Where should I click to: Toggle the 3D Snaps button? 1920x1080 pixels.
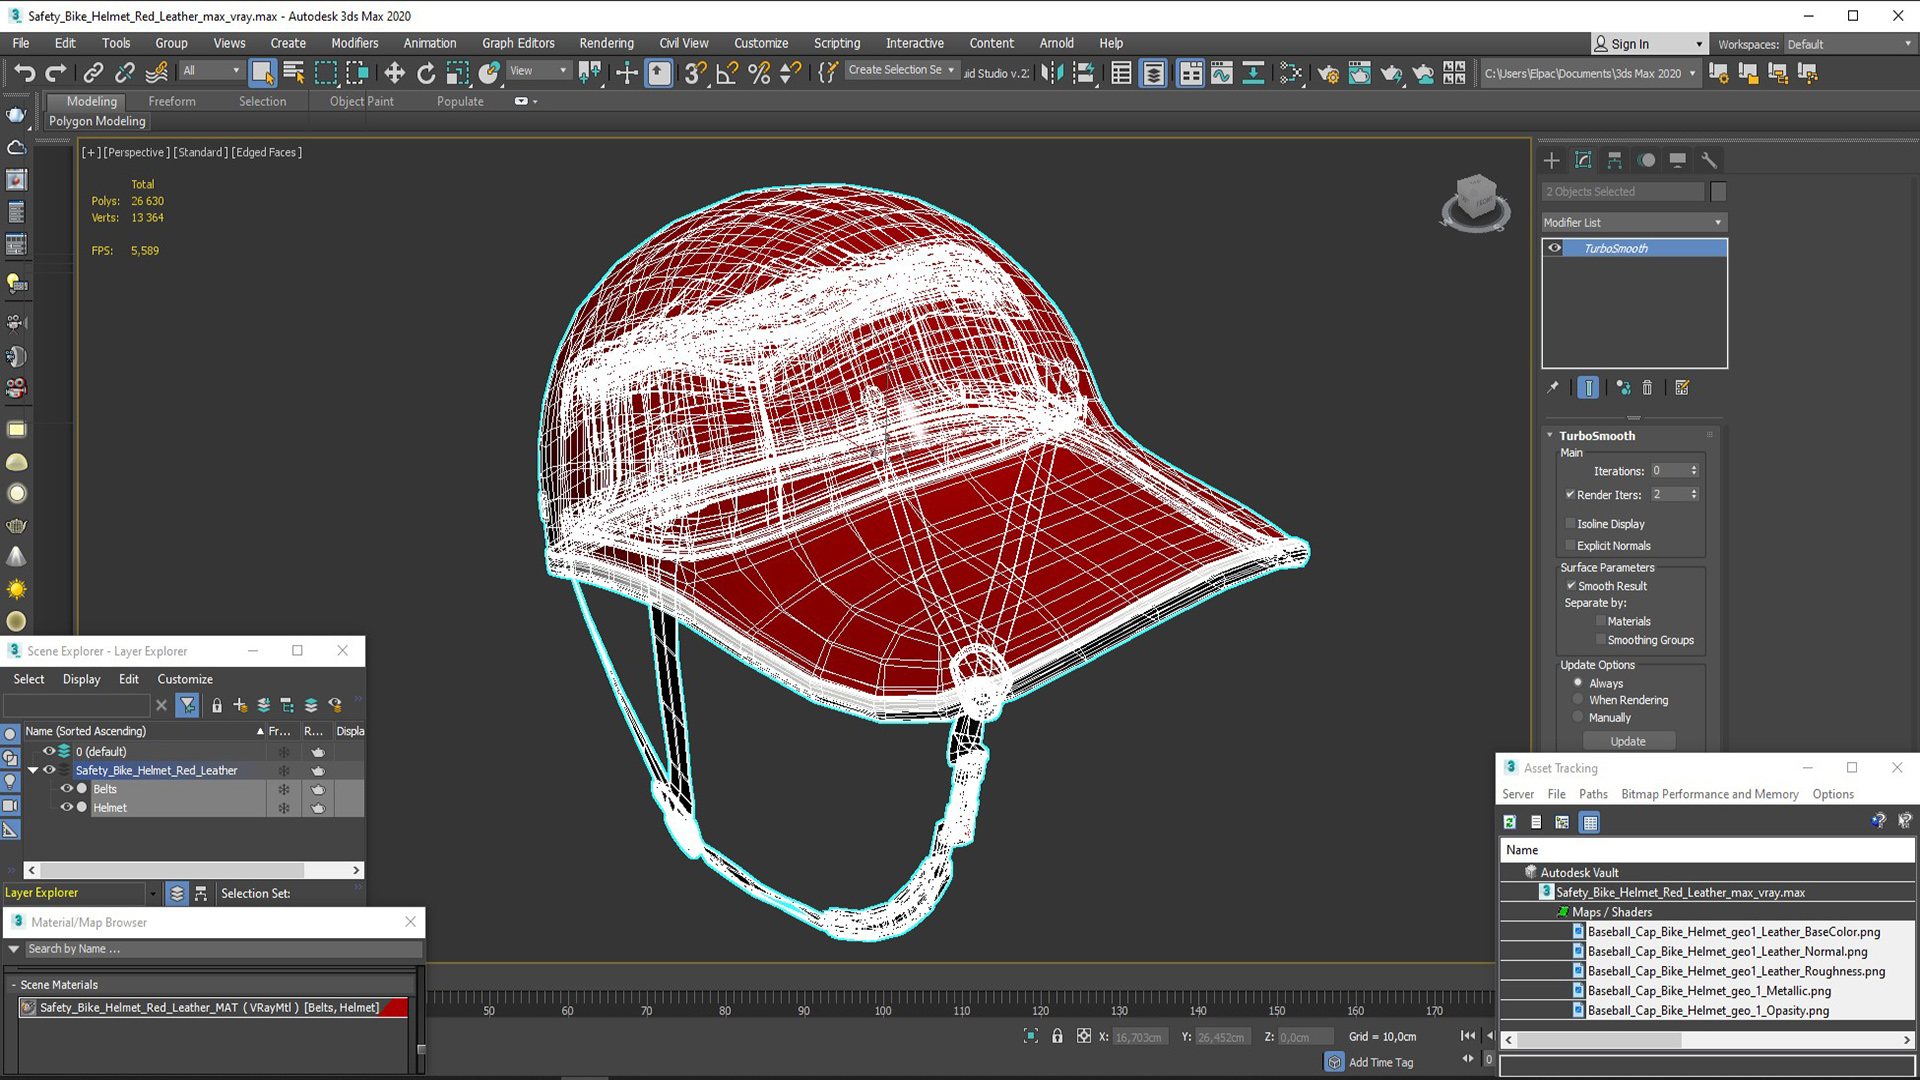695,72
